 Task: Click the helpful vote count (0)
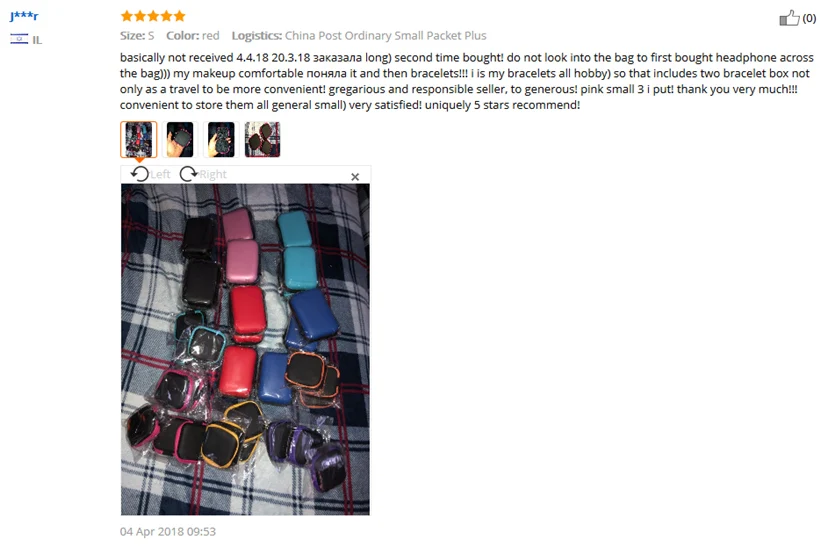pyautogui.click(x=809, y=18)
